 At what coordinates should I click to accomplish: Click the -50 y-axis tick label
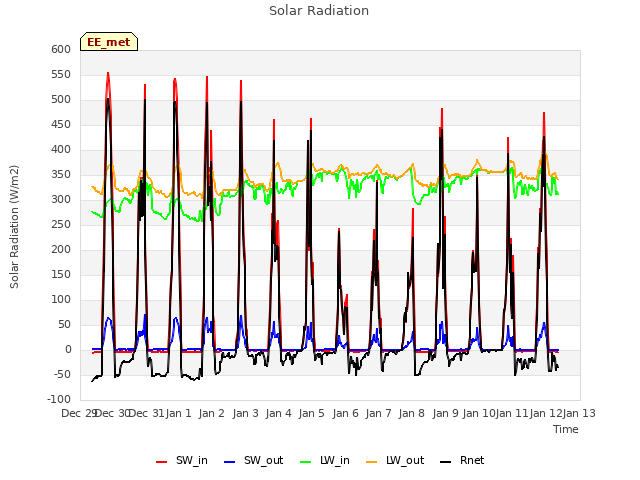click(x=63, y=374)
